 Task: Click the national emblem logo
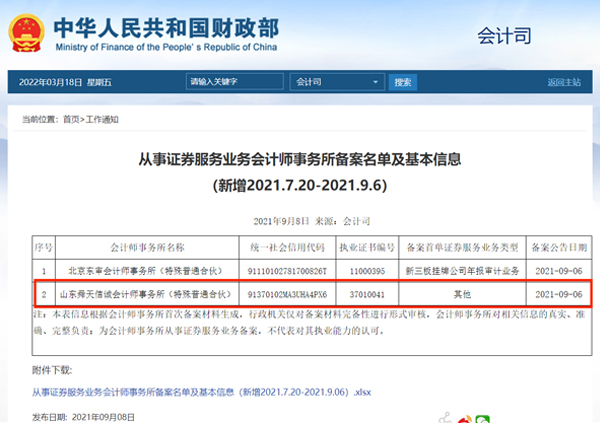(26, 33)
